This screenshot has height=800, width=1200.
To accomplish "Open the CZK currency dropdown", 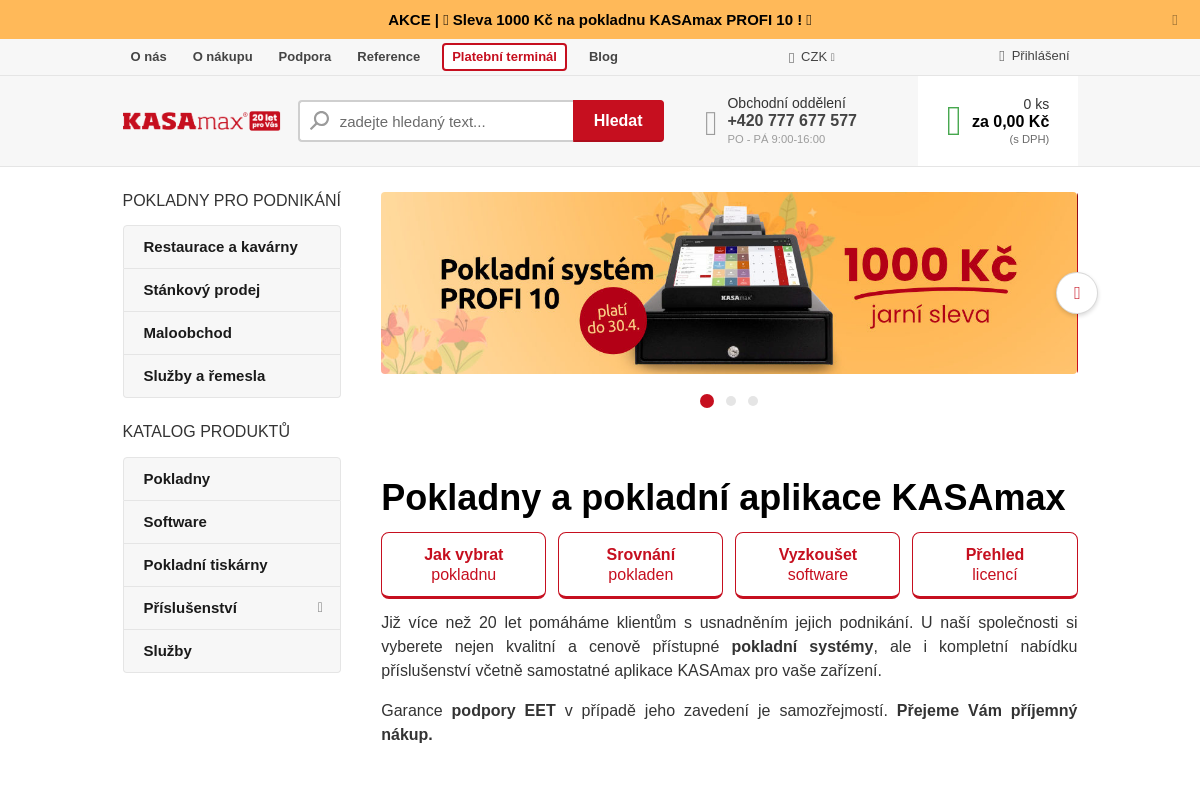I will pyautogui.click(x=812, y=57).
